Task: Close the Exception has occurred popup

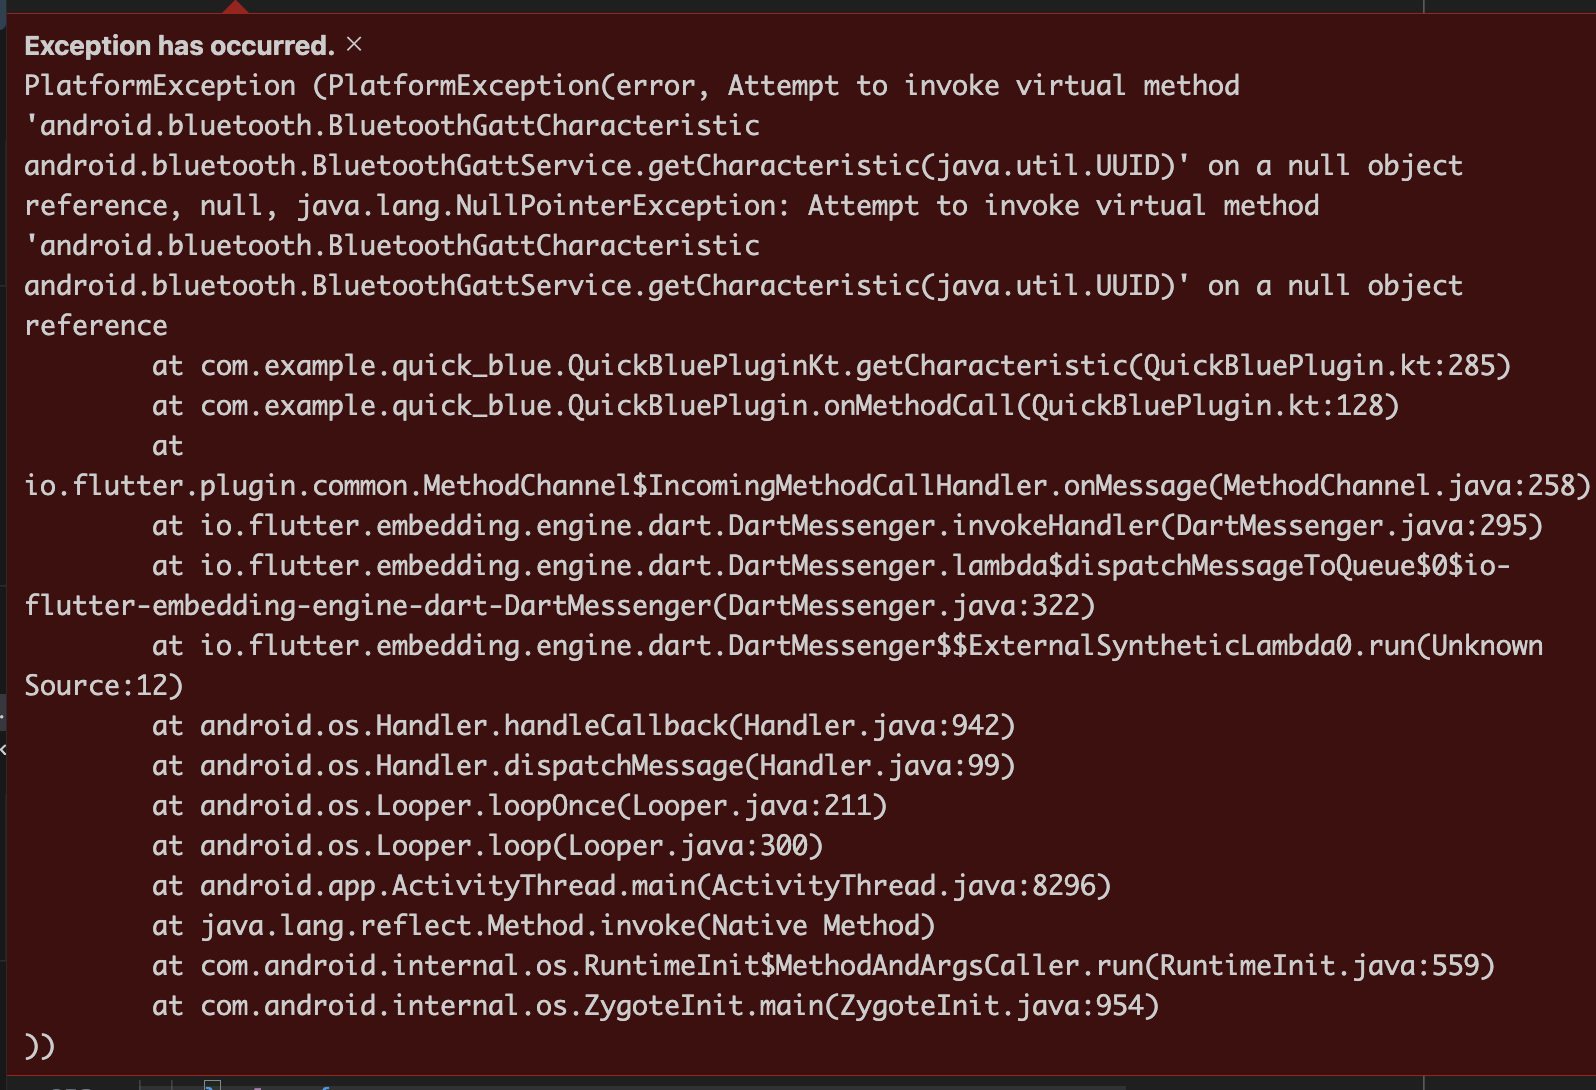Action: (x=352, y=44)
